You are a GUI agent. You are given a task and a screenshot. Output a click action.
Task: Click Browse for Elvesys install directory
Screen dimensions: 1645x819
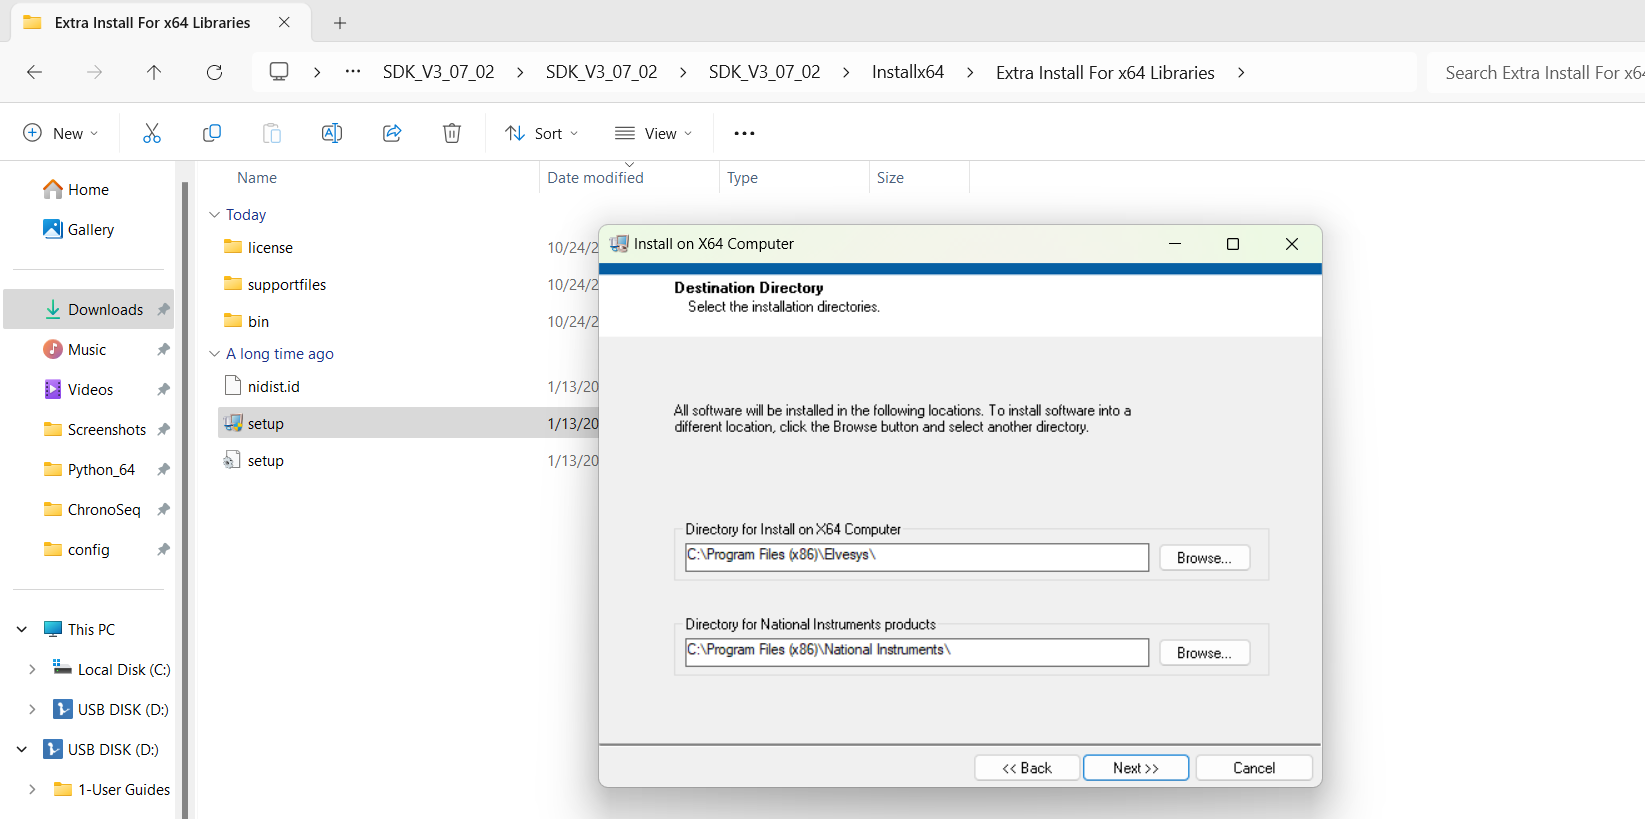(x=1204, y=558)
